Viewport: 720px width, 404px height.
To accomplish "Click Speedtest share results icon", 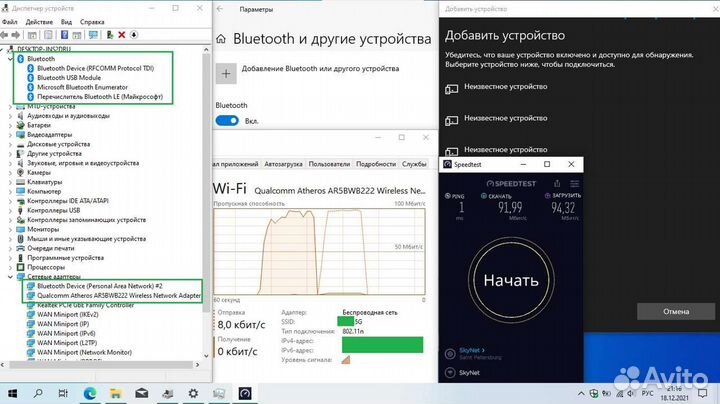I will click(x=557, y=184).
